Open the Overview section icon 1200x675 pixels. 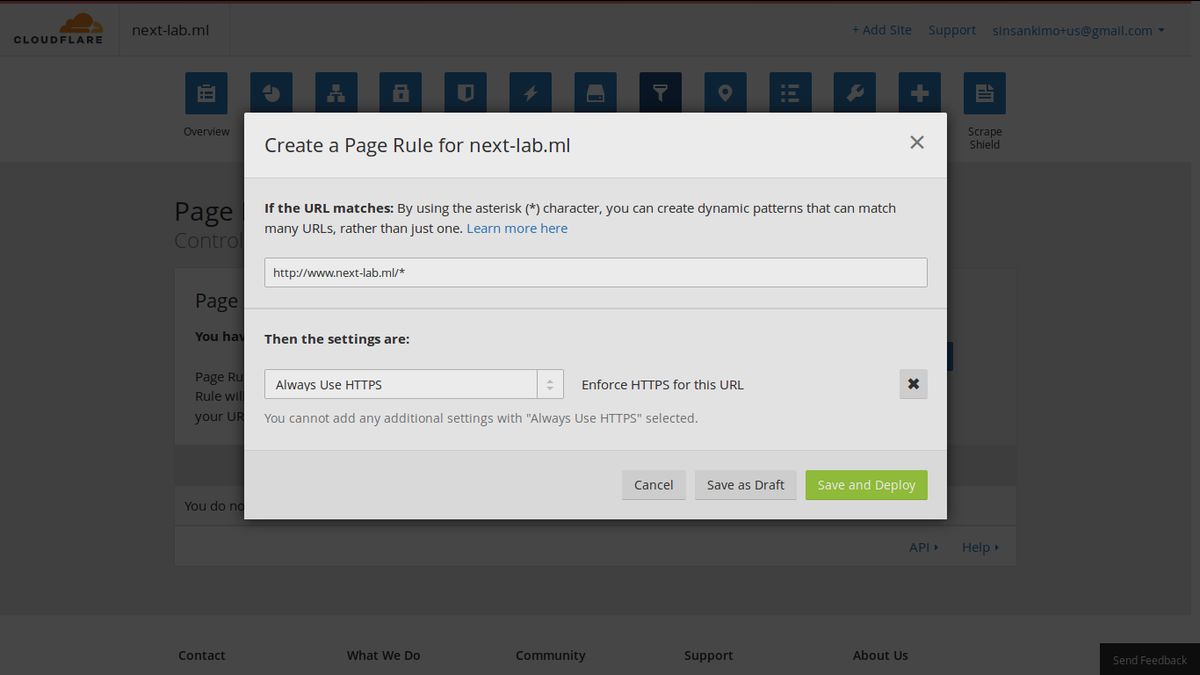(206, 93)
